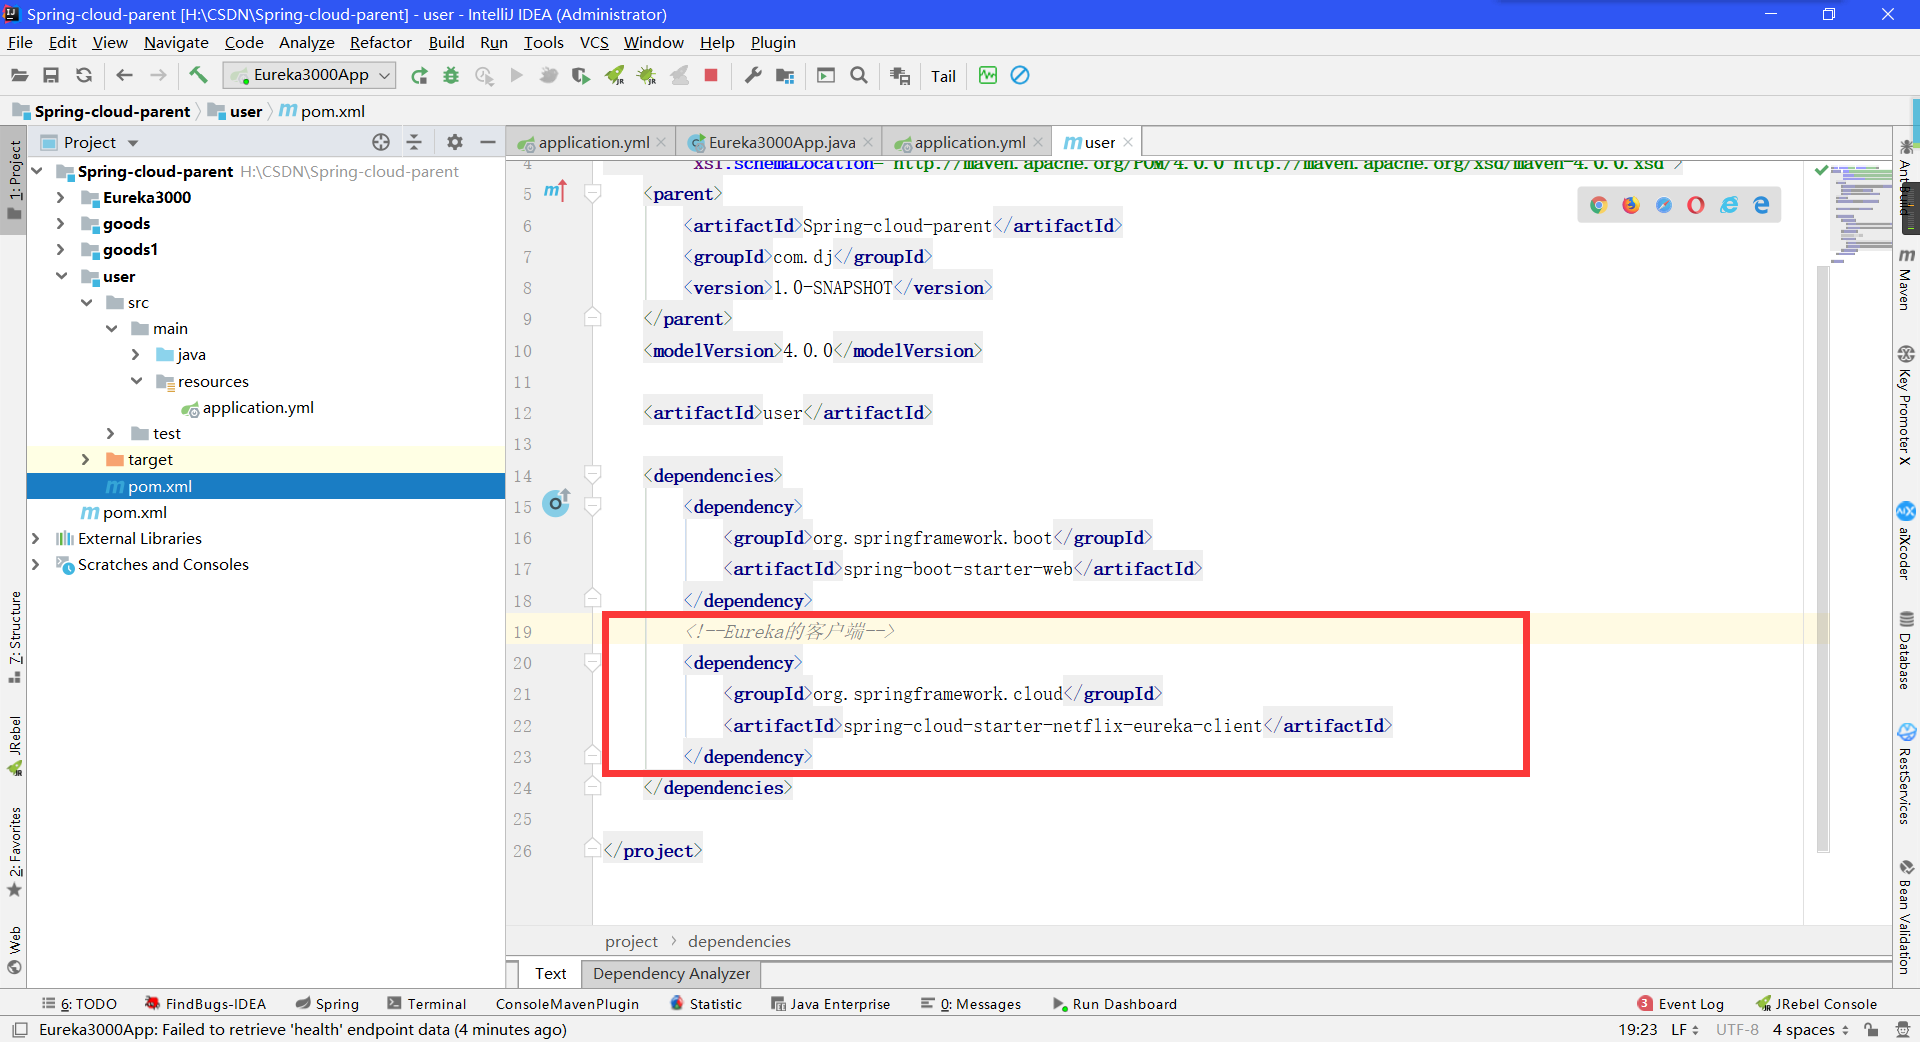Click the Maven reload gutter icon at line 5

pyautogui.click(x=555, y=191)
